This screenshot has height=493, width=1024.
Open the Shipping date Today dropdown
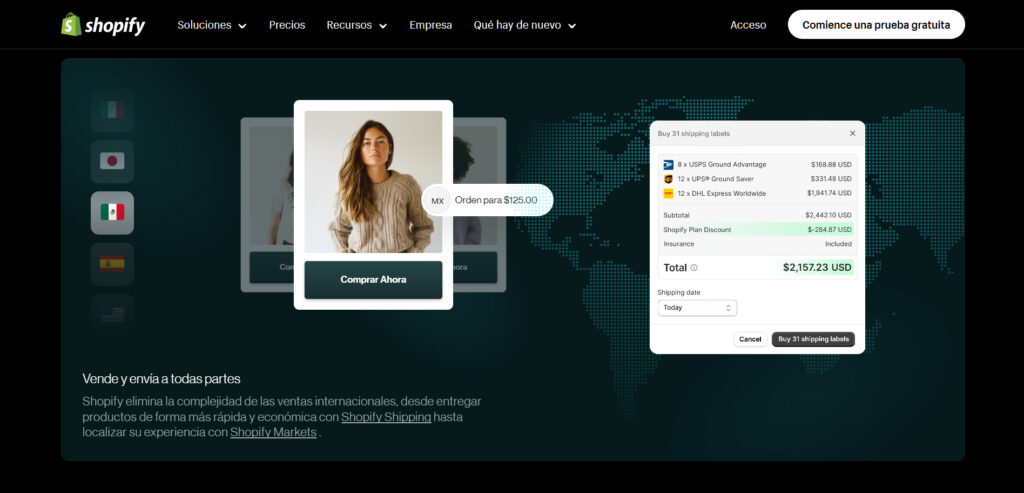697,308
